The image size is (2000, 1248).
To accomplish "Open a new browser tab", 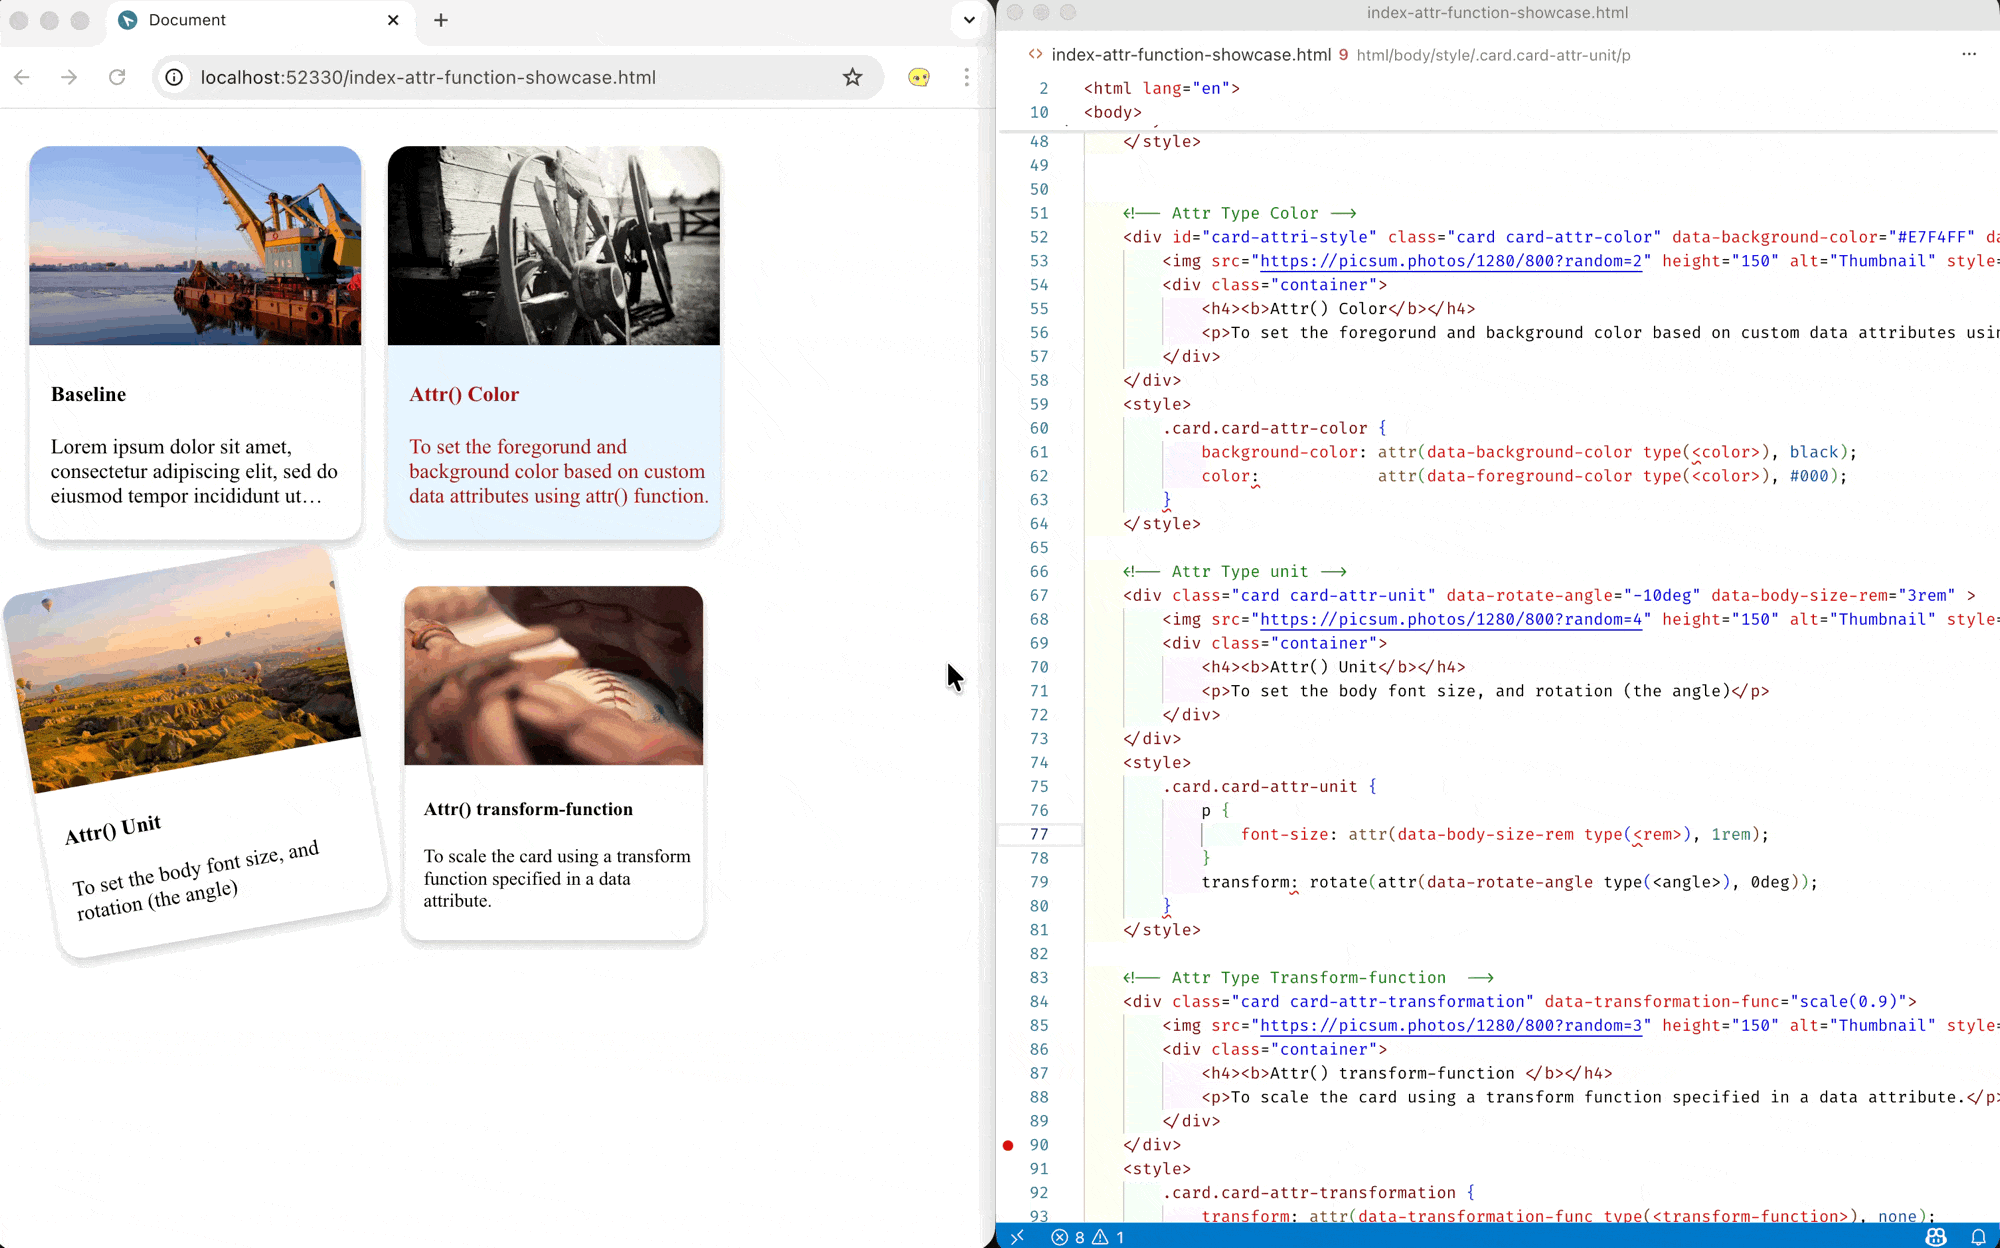I will pos(441,20).
